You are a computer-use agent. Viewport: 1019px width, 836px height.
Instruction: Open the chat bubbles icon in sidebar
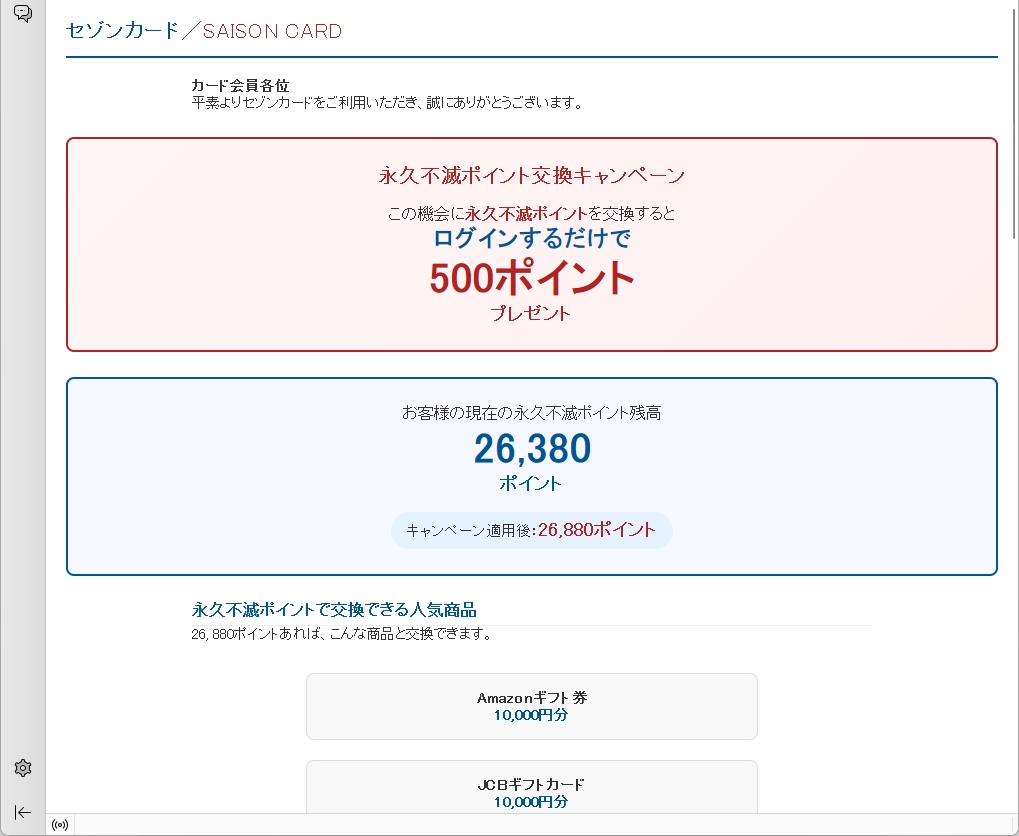point(22,14)
